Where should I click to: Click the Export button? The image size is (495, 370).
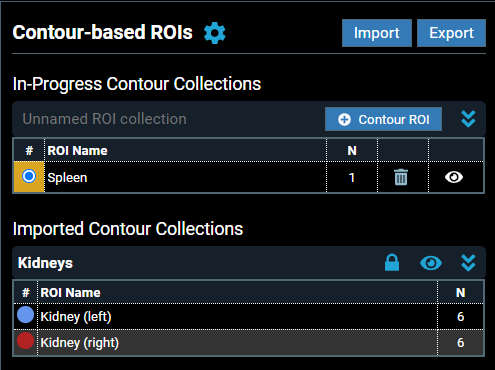(x=451, y=33)
